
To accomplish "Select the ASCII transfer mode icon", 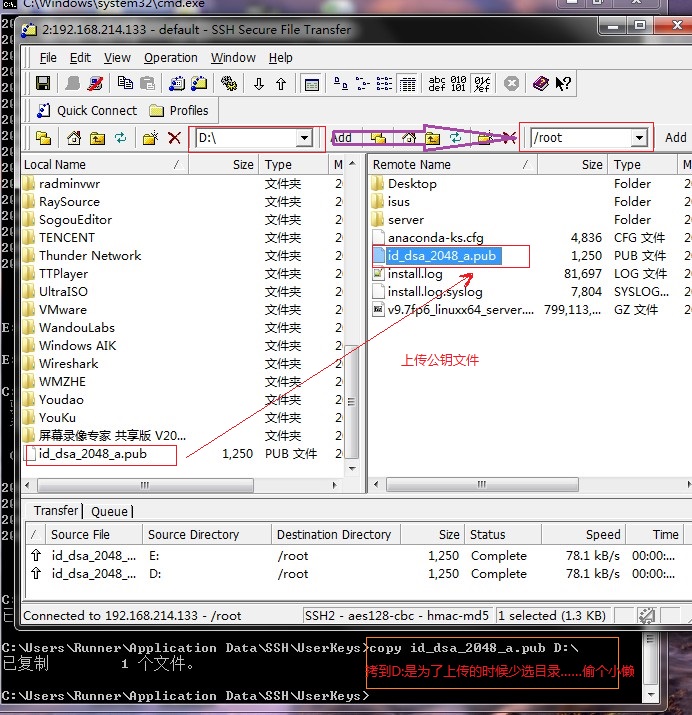I will coord(437,83).
